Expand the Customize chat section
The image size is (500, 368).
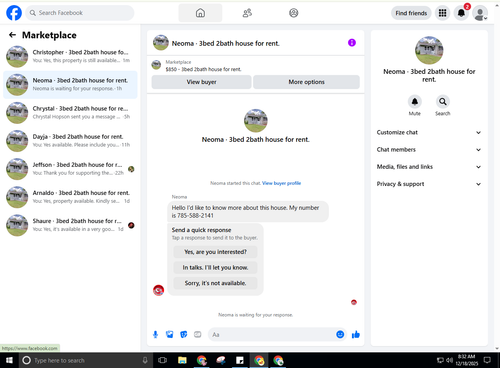[429, 132]
